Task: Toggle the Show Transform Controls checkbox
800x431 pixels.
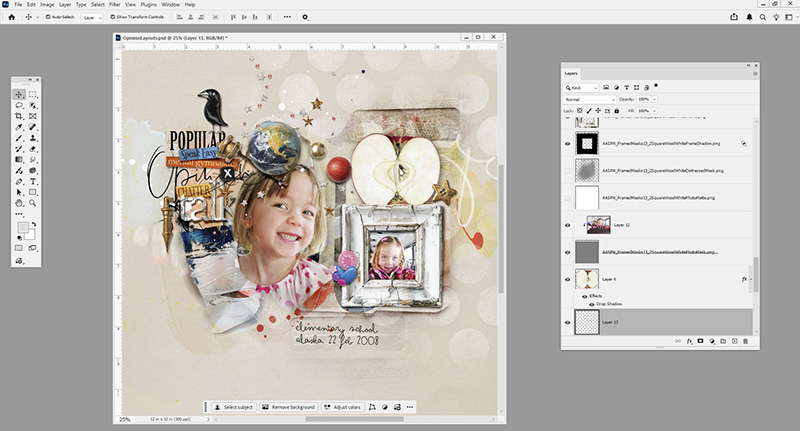Action: pos(113,17)
